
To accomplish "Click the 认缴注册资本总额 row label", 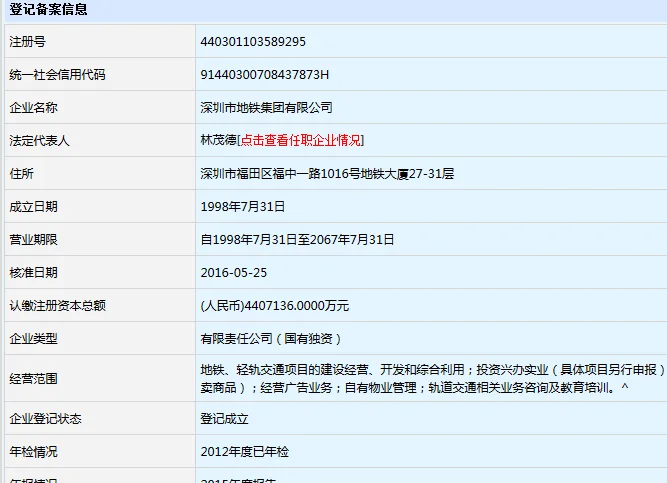I will [x=57, y=306].
